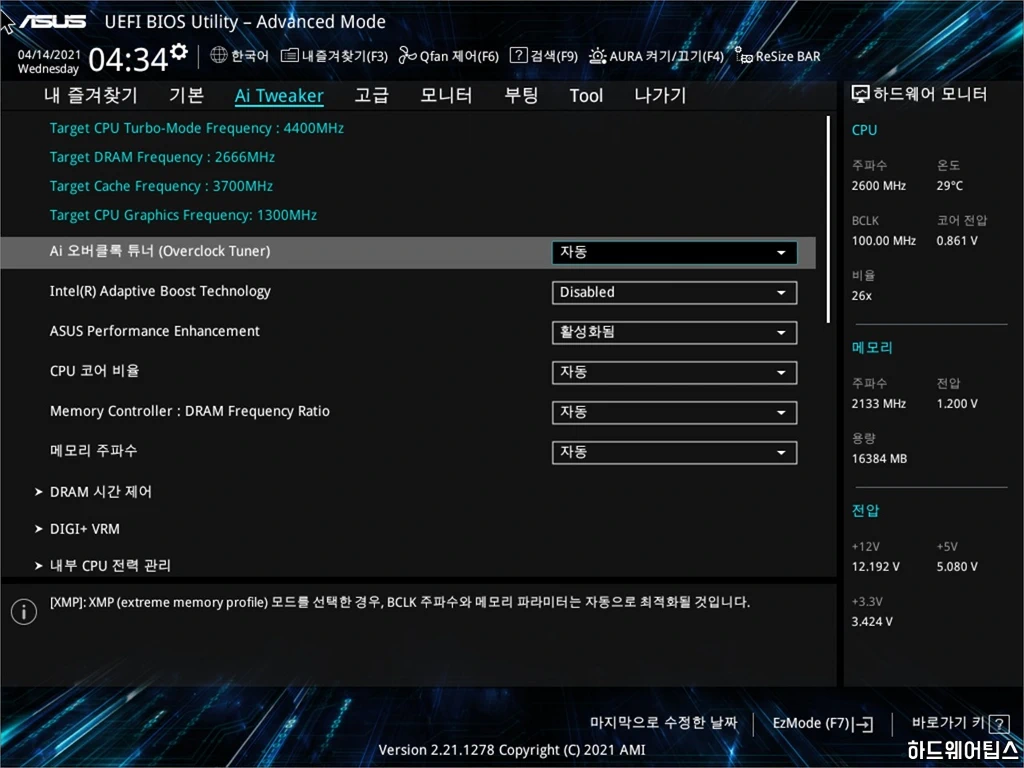1024x768 pixels.
Task: Click the 12.192 V reading
Action: coord(875,567)
